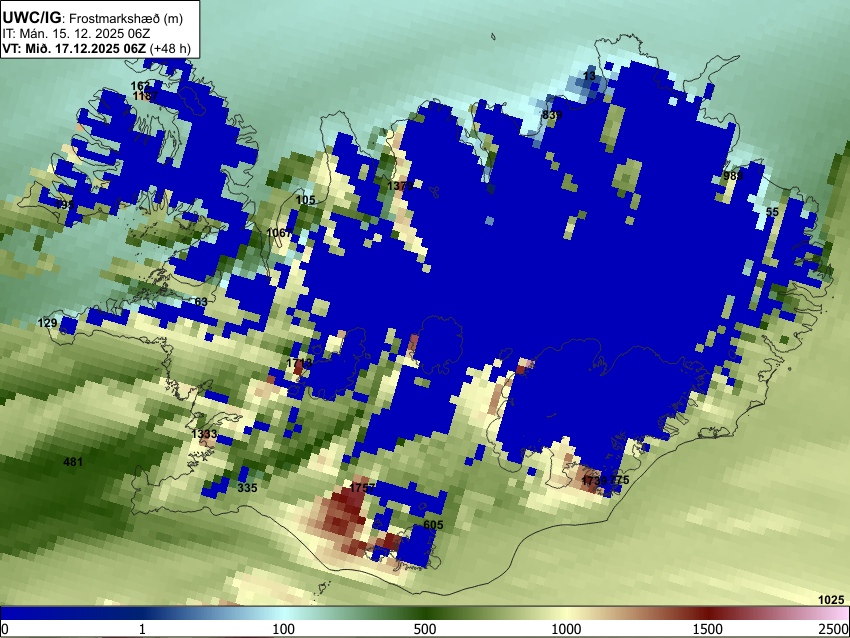Click the map value 1739
850x638 pixels.
pos(594,481)
